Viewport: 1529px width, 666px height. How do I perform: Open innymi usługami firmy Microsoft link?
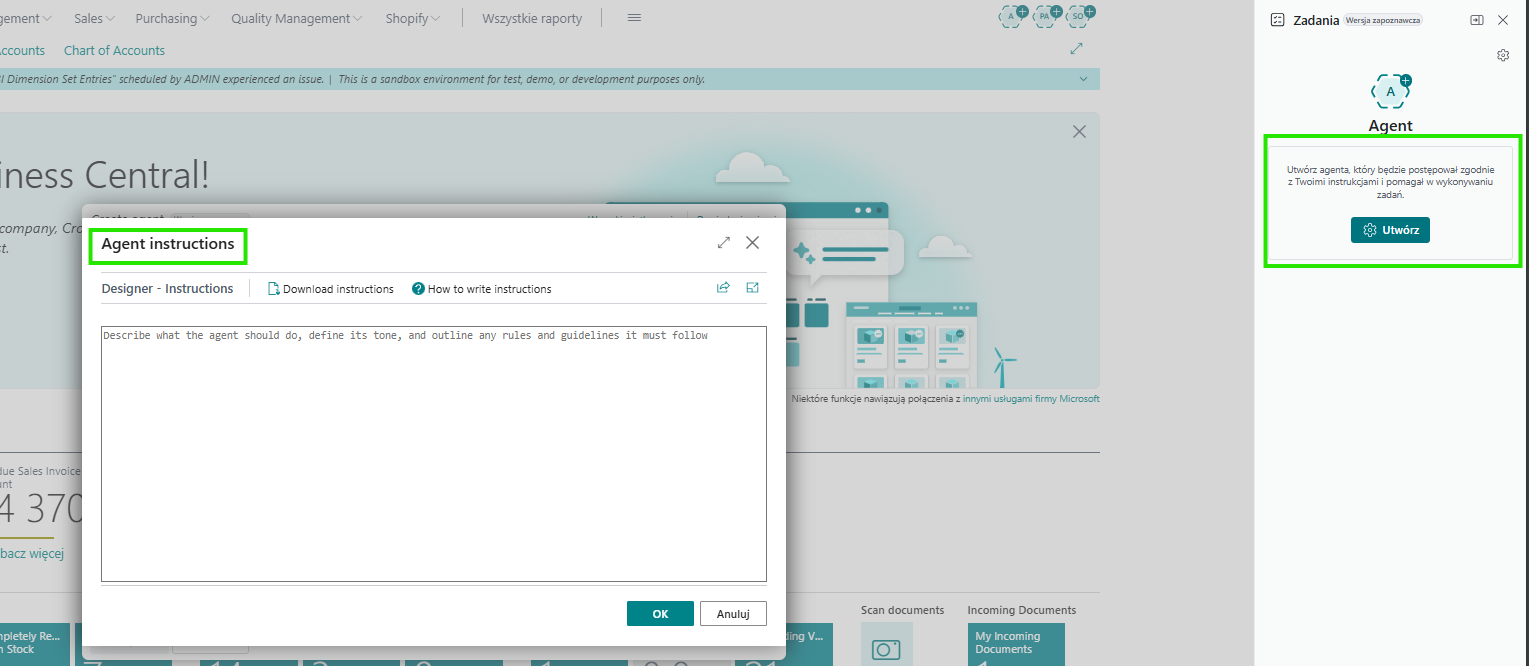click(x=1031, y=398)
